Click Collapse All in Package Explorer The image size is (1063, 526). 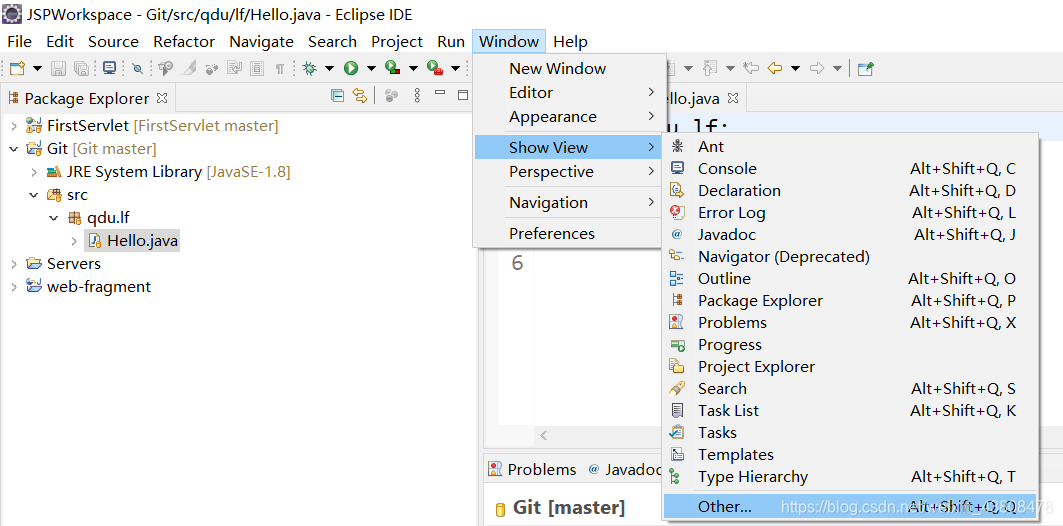(337, 96)
